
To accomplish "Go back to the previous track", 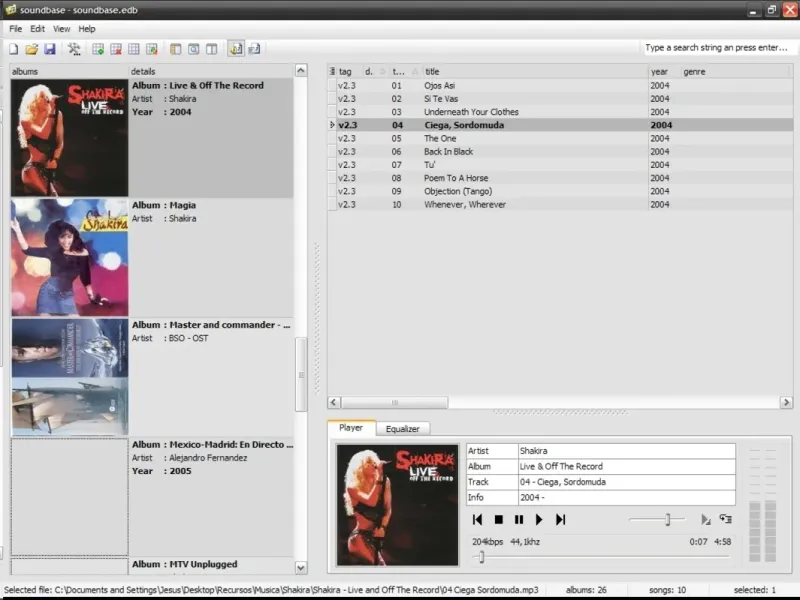I will coord(477,519).
